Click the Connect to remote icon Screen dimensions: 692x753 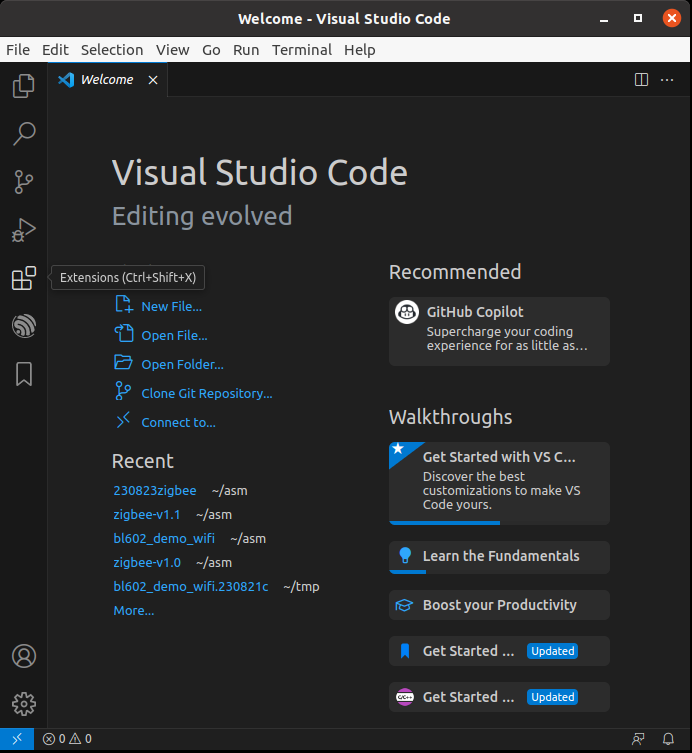(123, 420)
